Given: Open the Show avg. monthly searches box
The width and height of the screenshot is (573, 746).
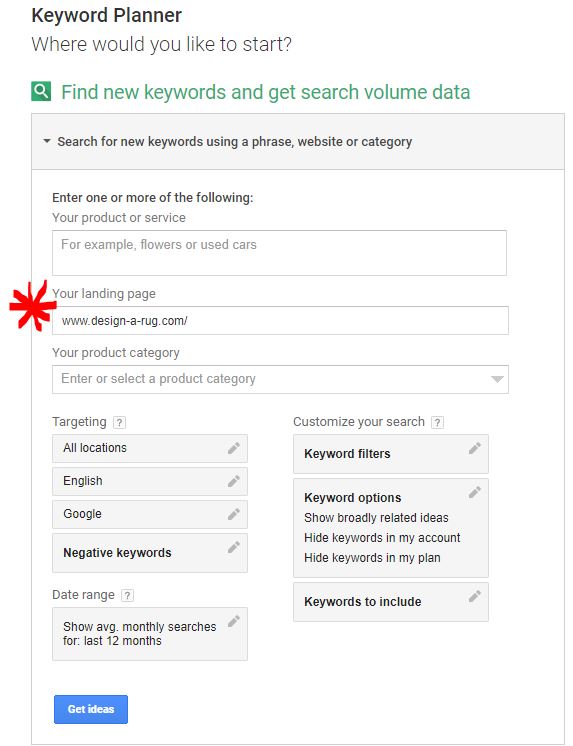Looking at the screenshot, I should pyautogui.click(x=150, y=634).
